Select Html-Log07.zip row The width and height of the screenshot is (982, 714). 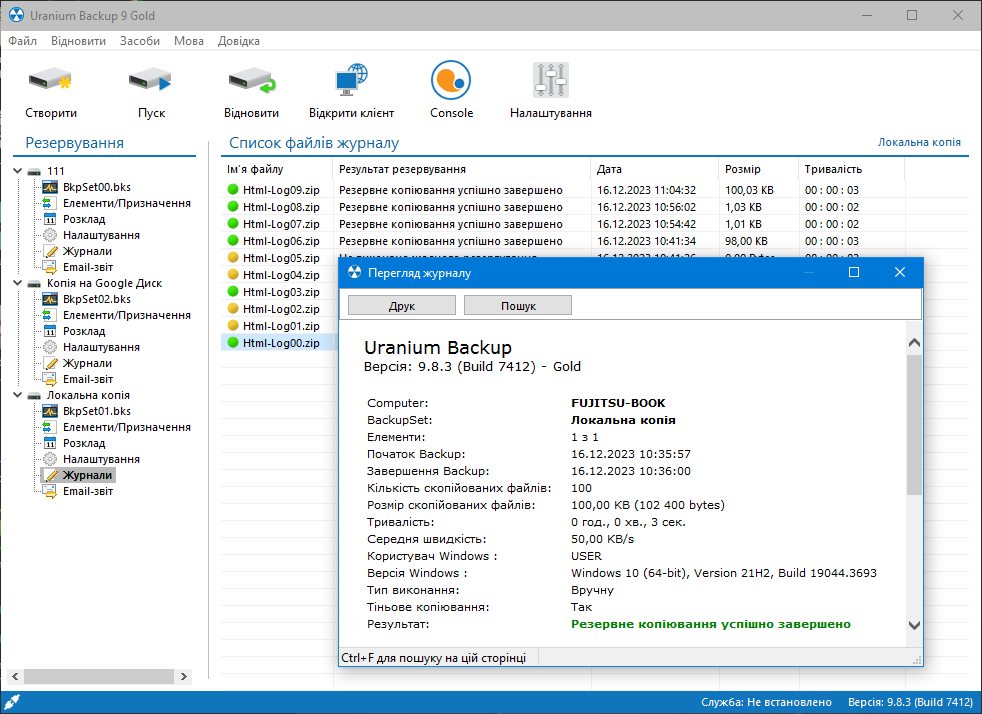[594, 224]
